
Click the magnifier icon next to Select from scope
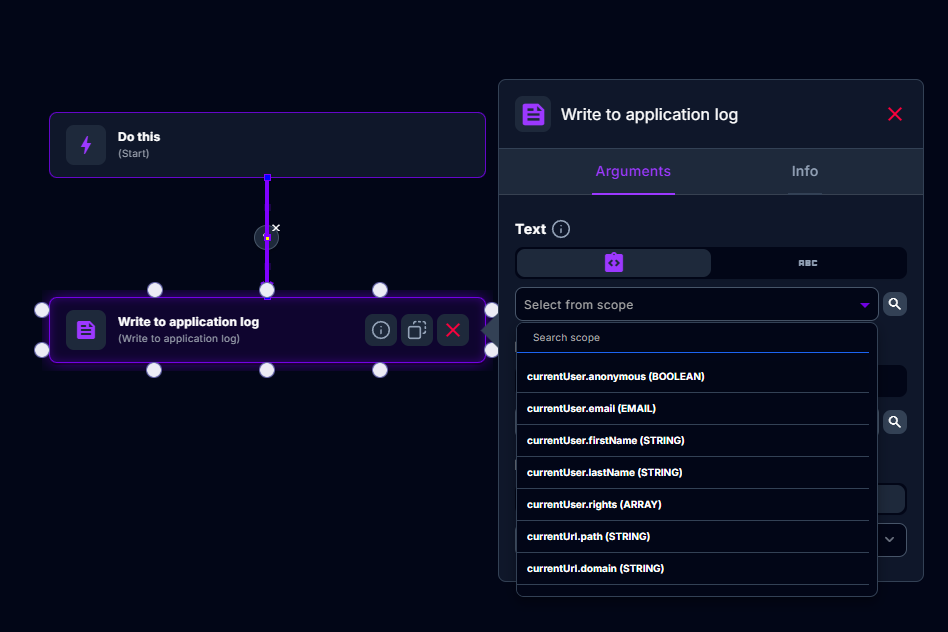coord(895,304)
